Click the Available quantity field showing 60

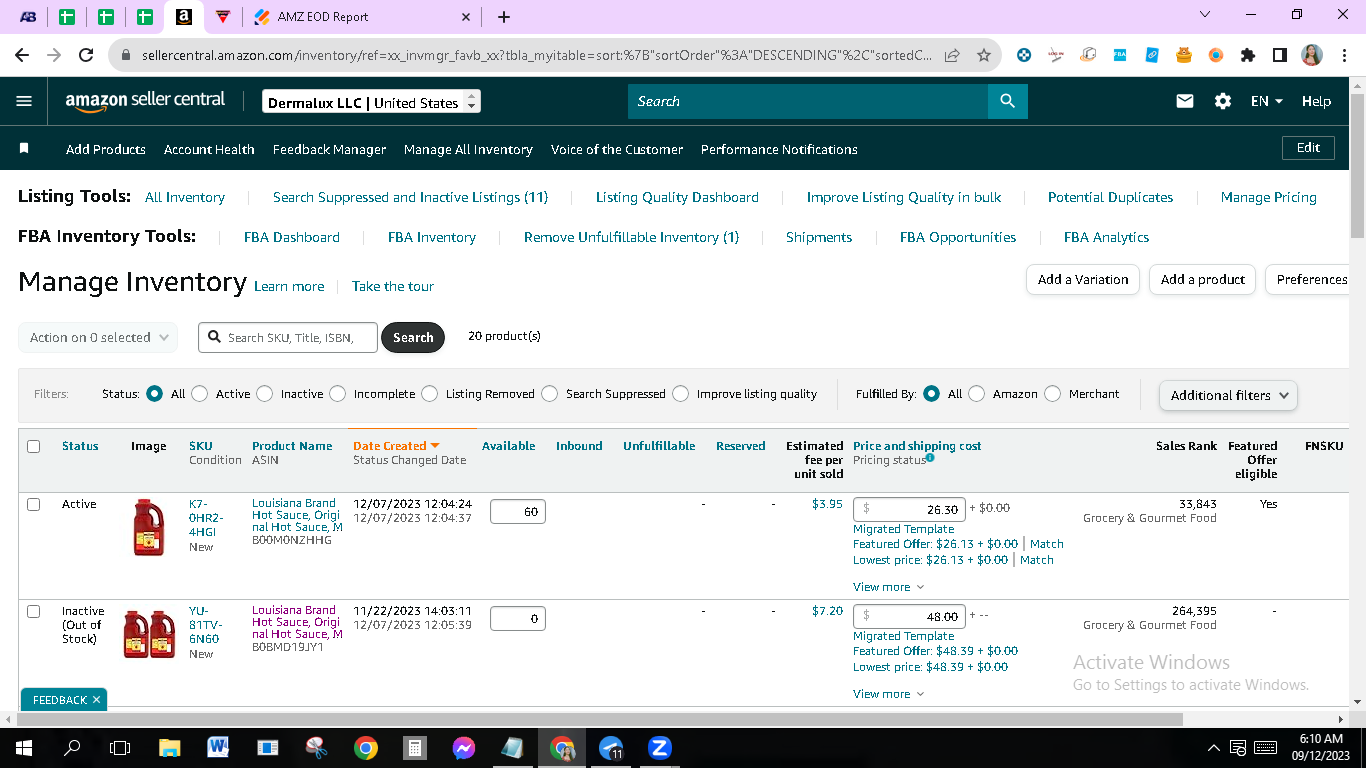518,512
